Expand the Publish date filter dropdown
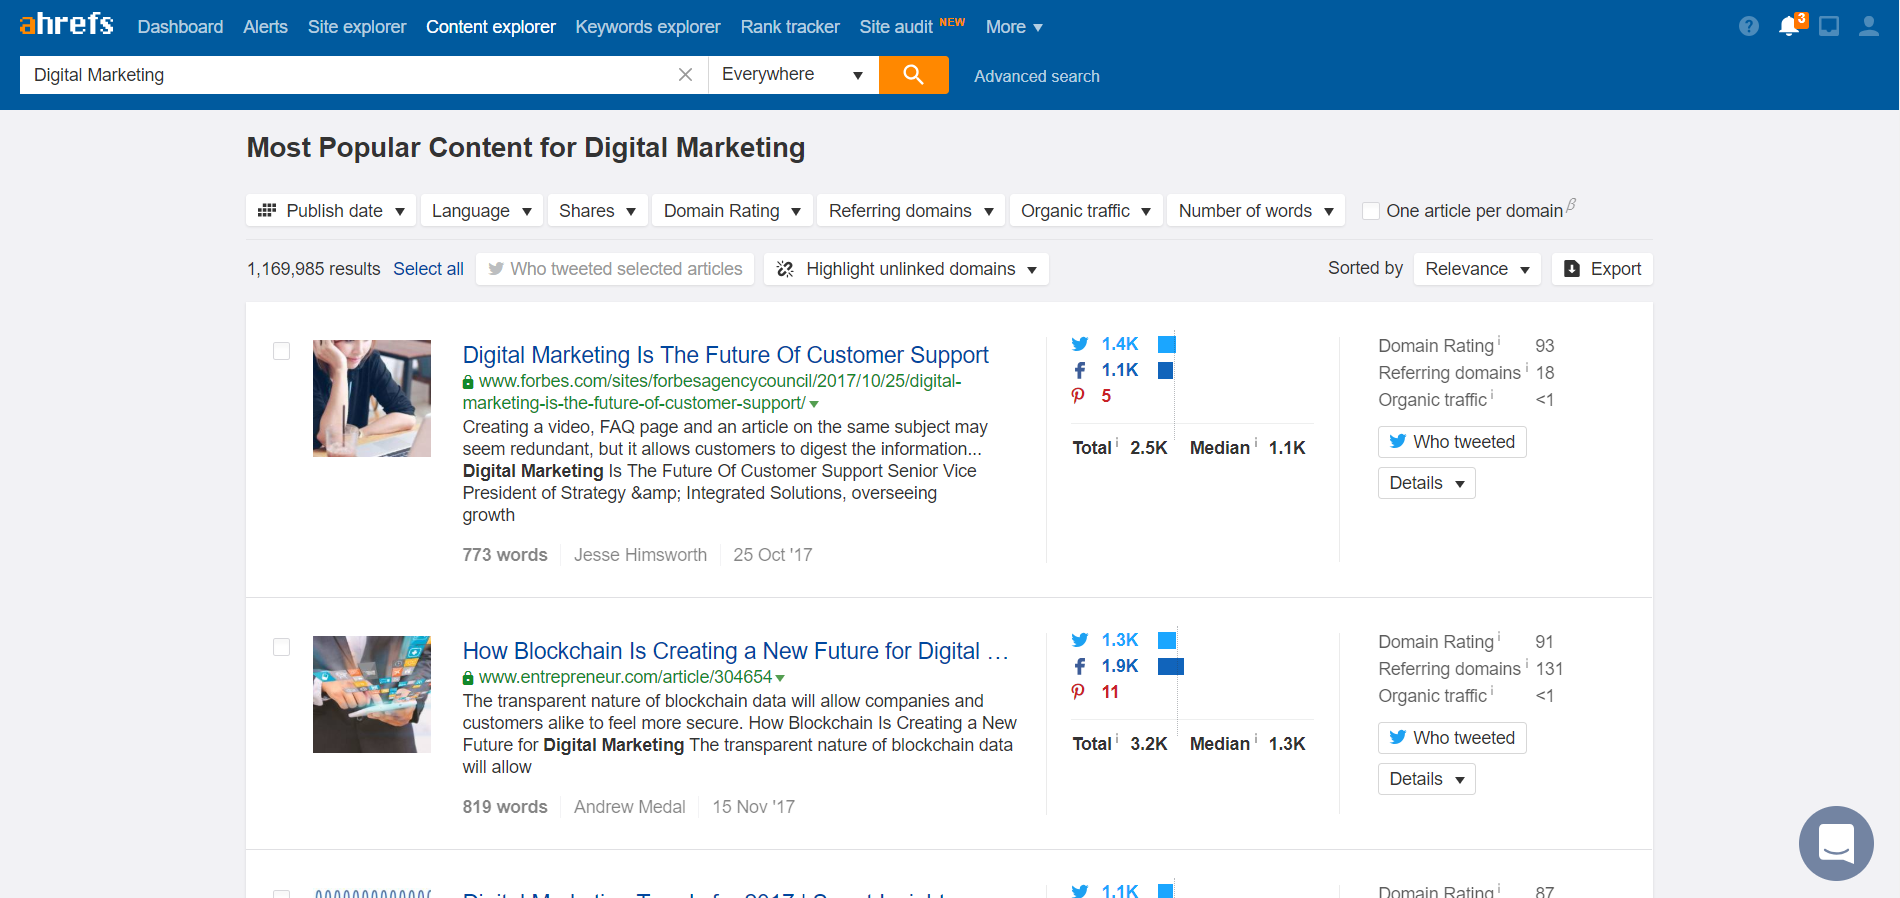Viewport: 1900px width, 898px height. 331,211
